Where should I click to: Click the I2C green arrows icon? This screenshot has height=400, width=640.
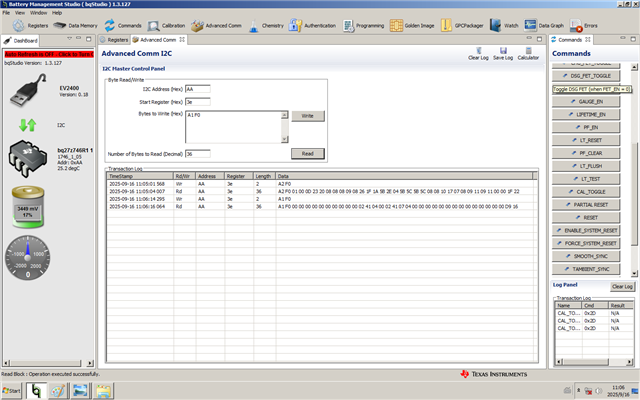pos(28,125)
